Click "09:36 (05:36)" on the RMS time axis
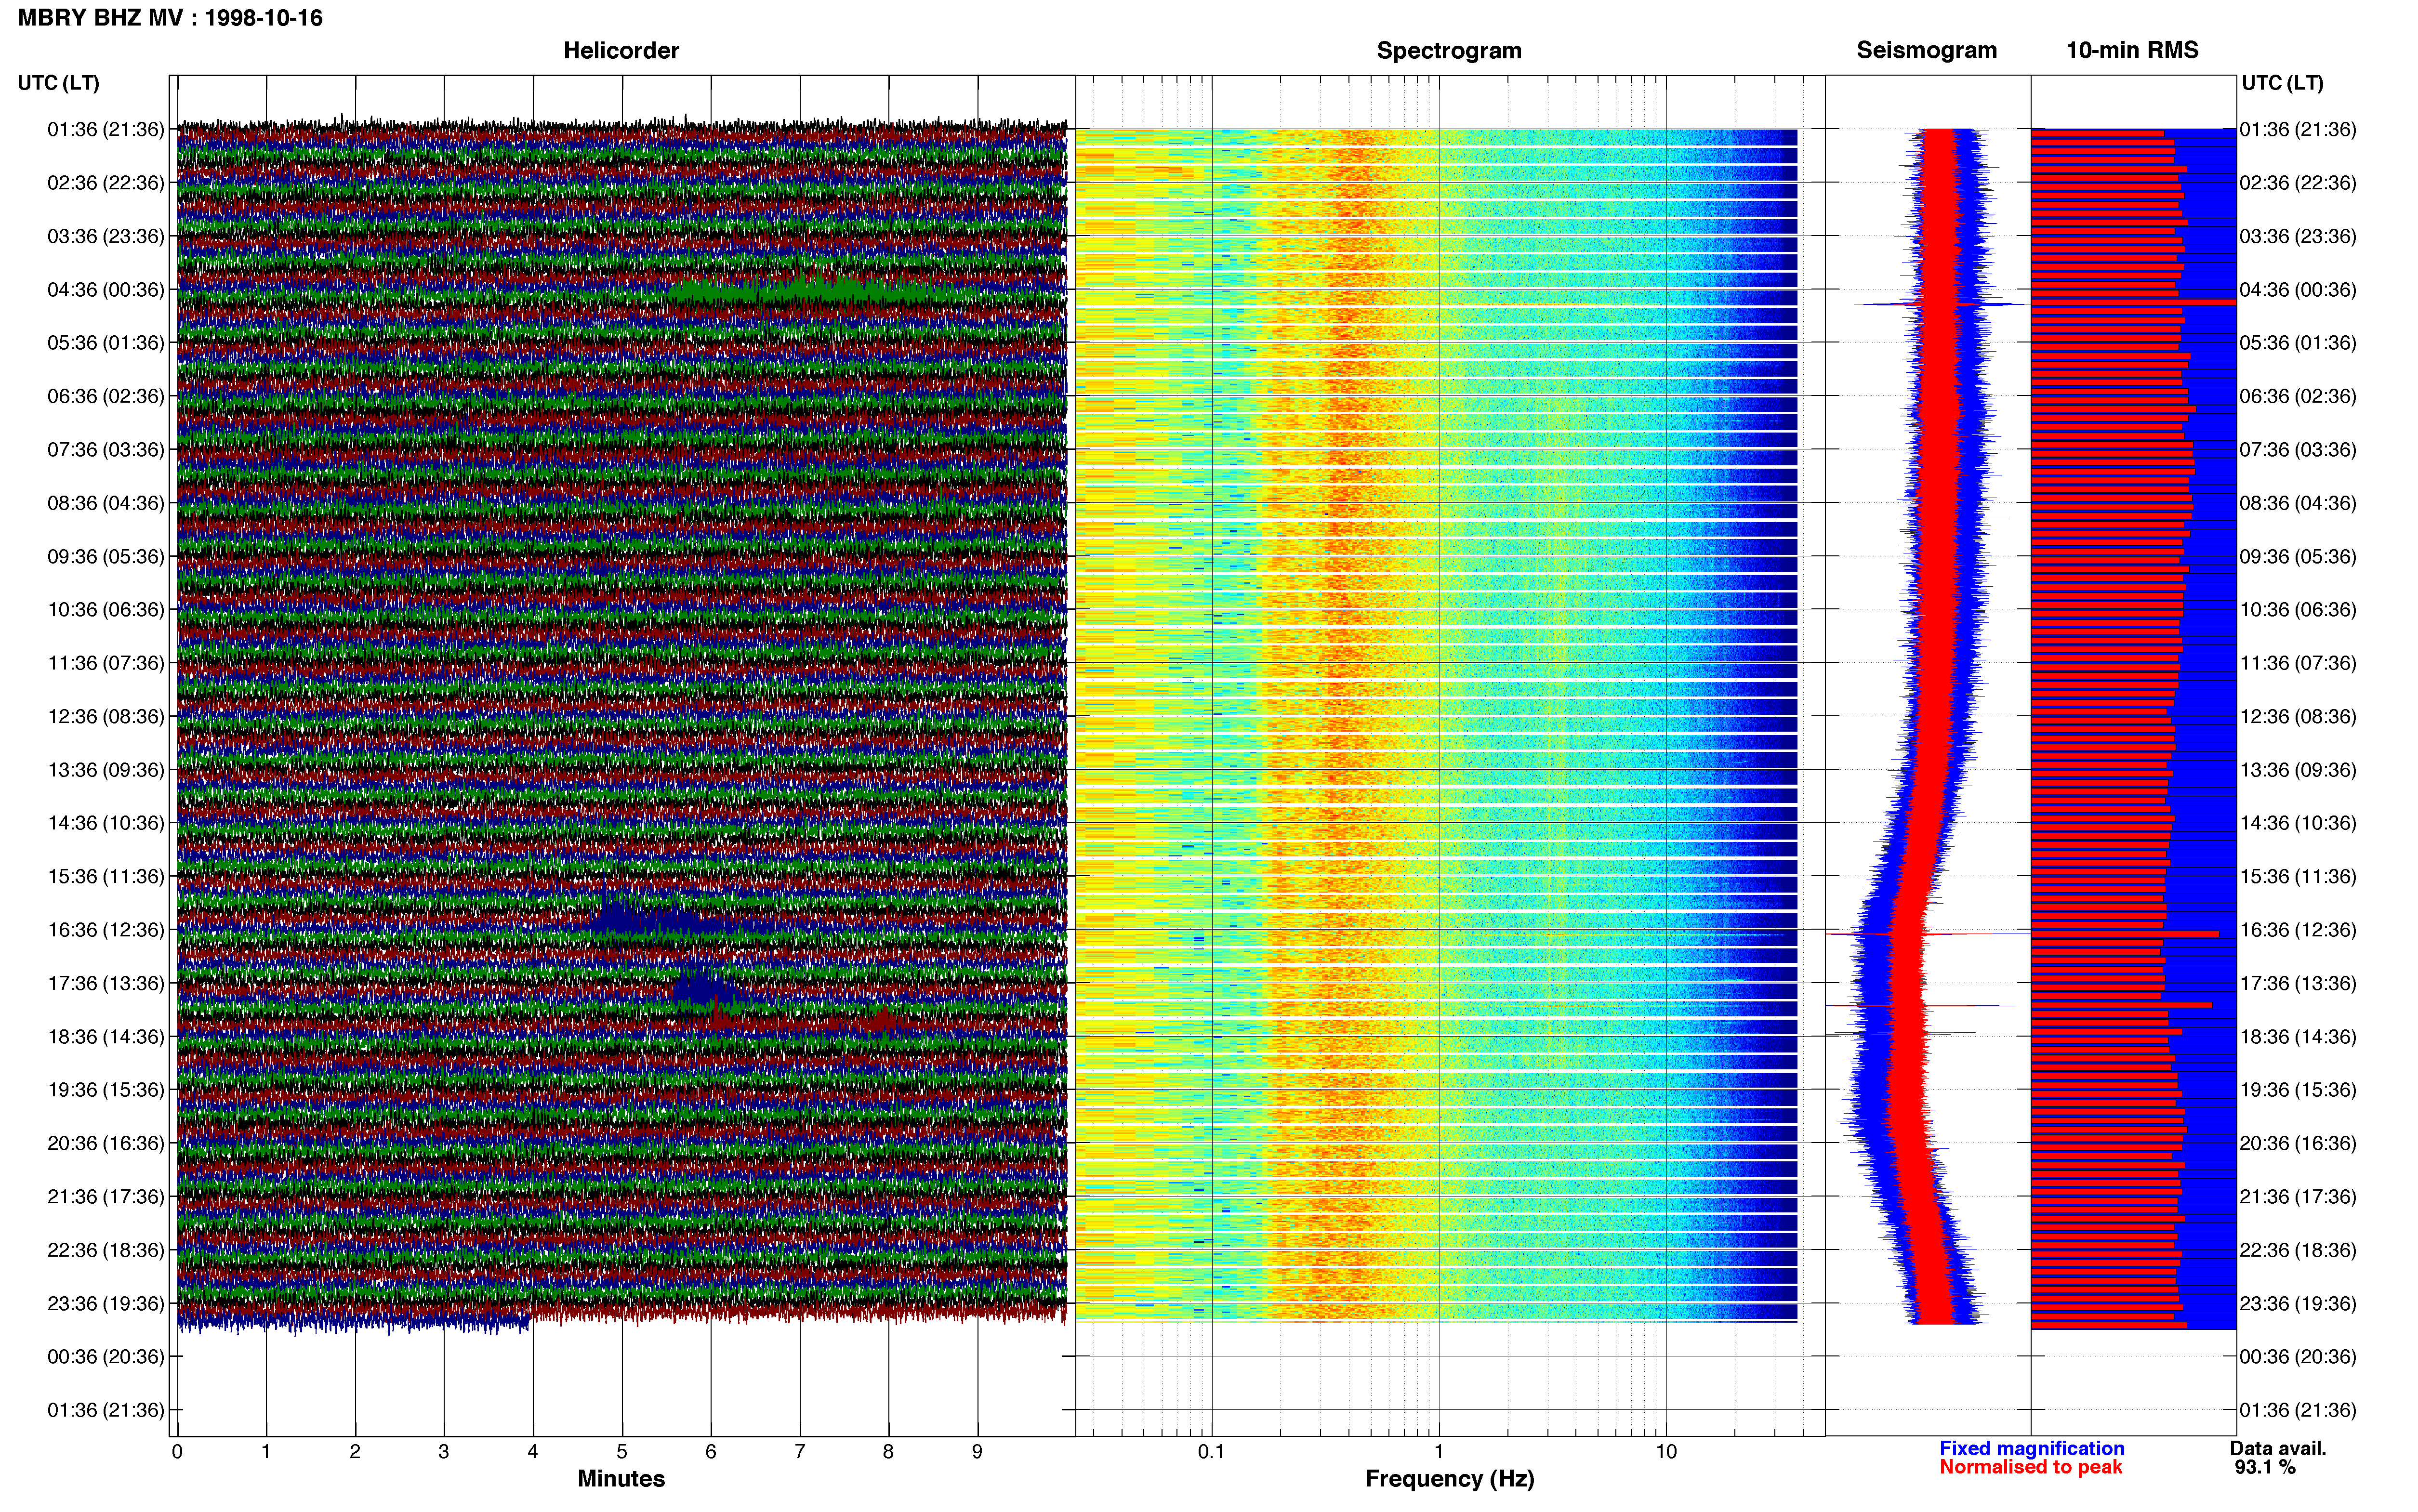Viewport: 2418px width, 1512px height. click(2298, 556)
